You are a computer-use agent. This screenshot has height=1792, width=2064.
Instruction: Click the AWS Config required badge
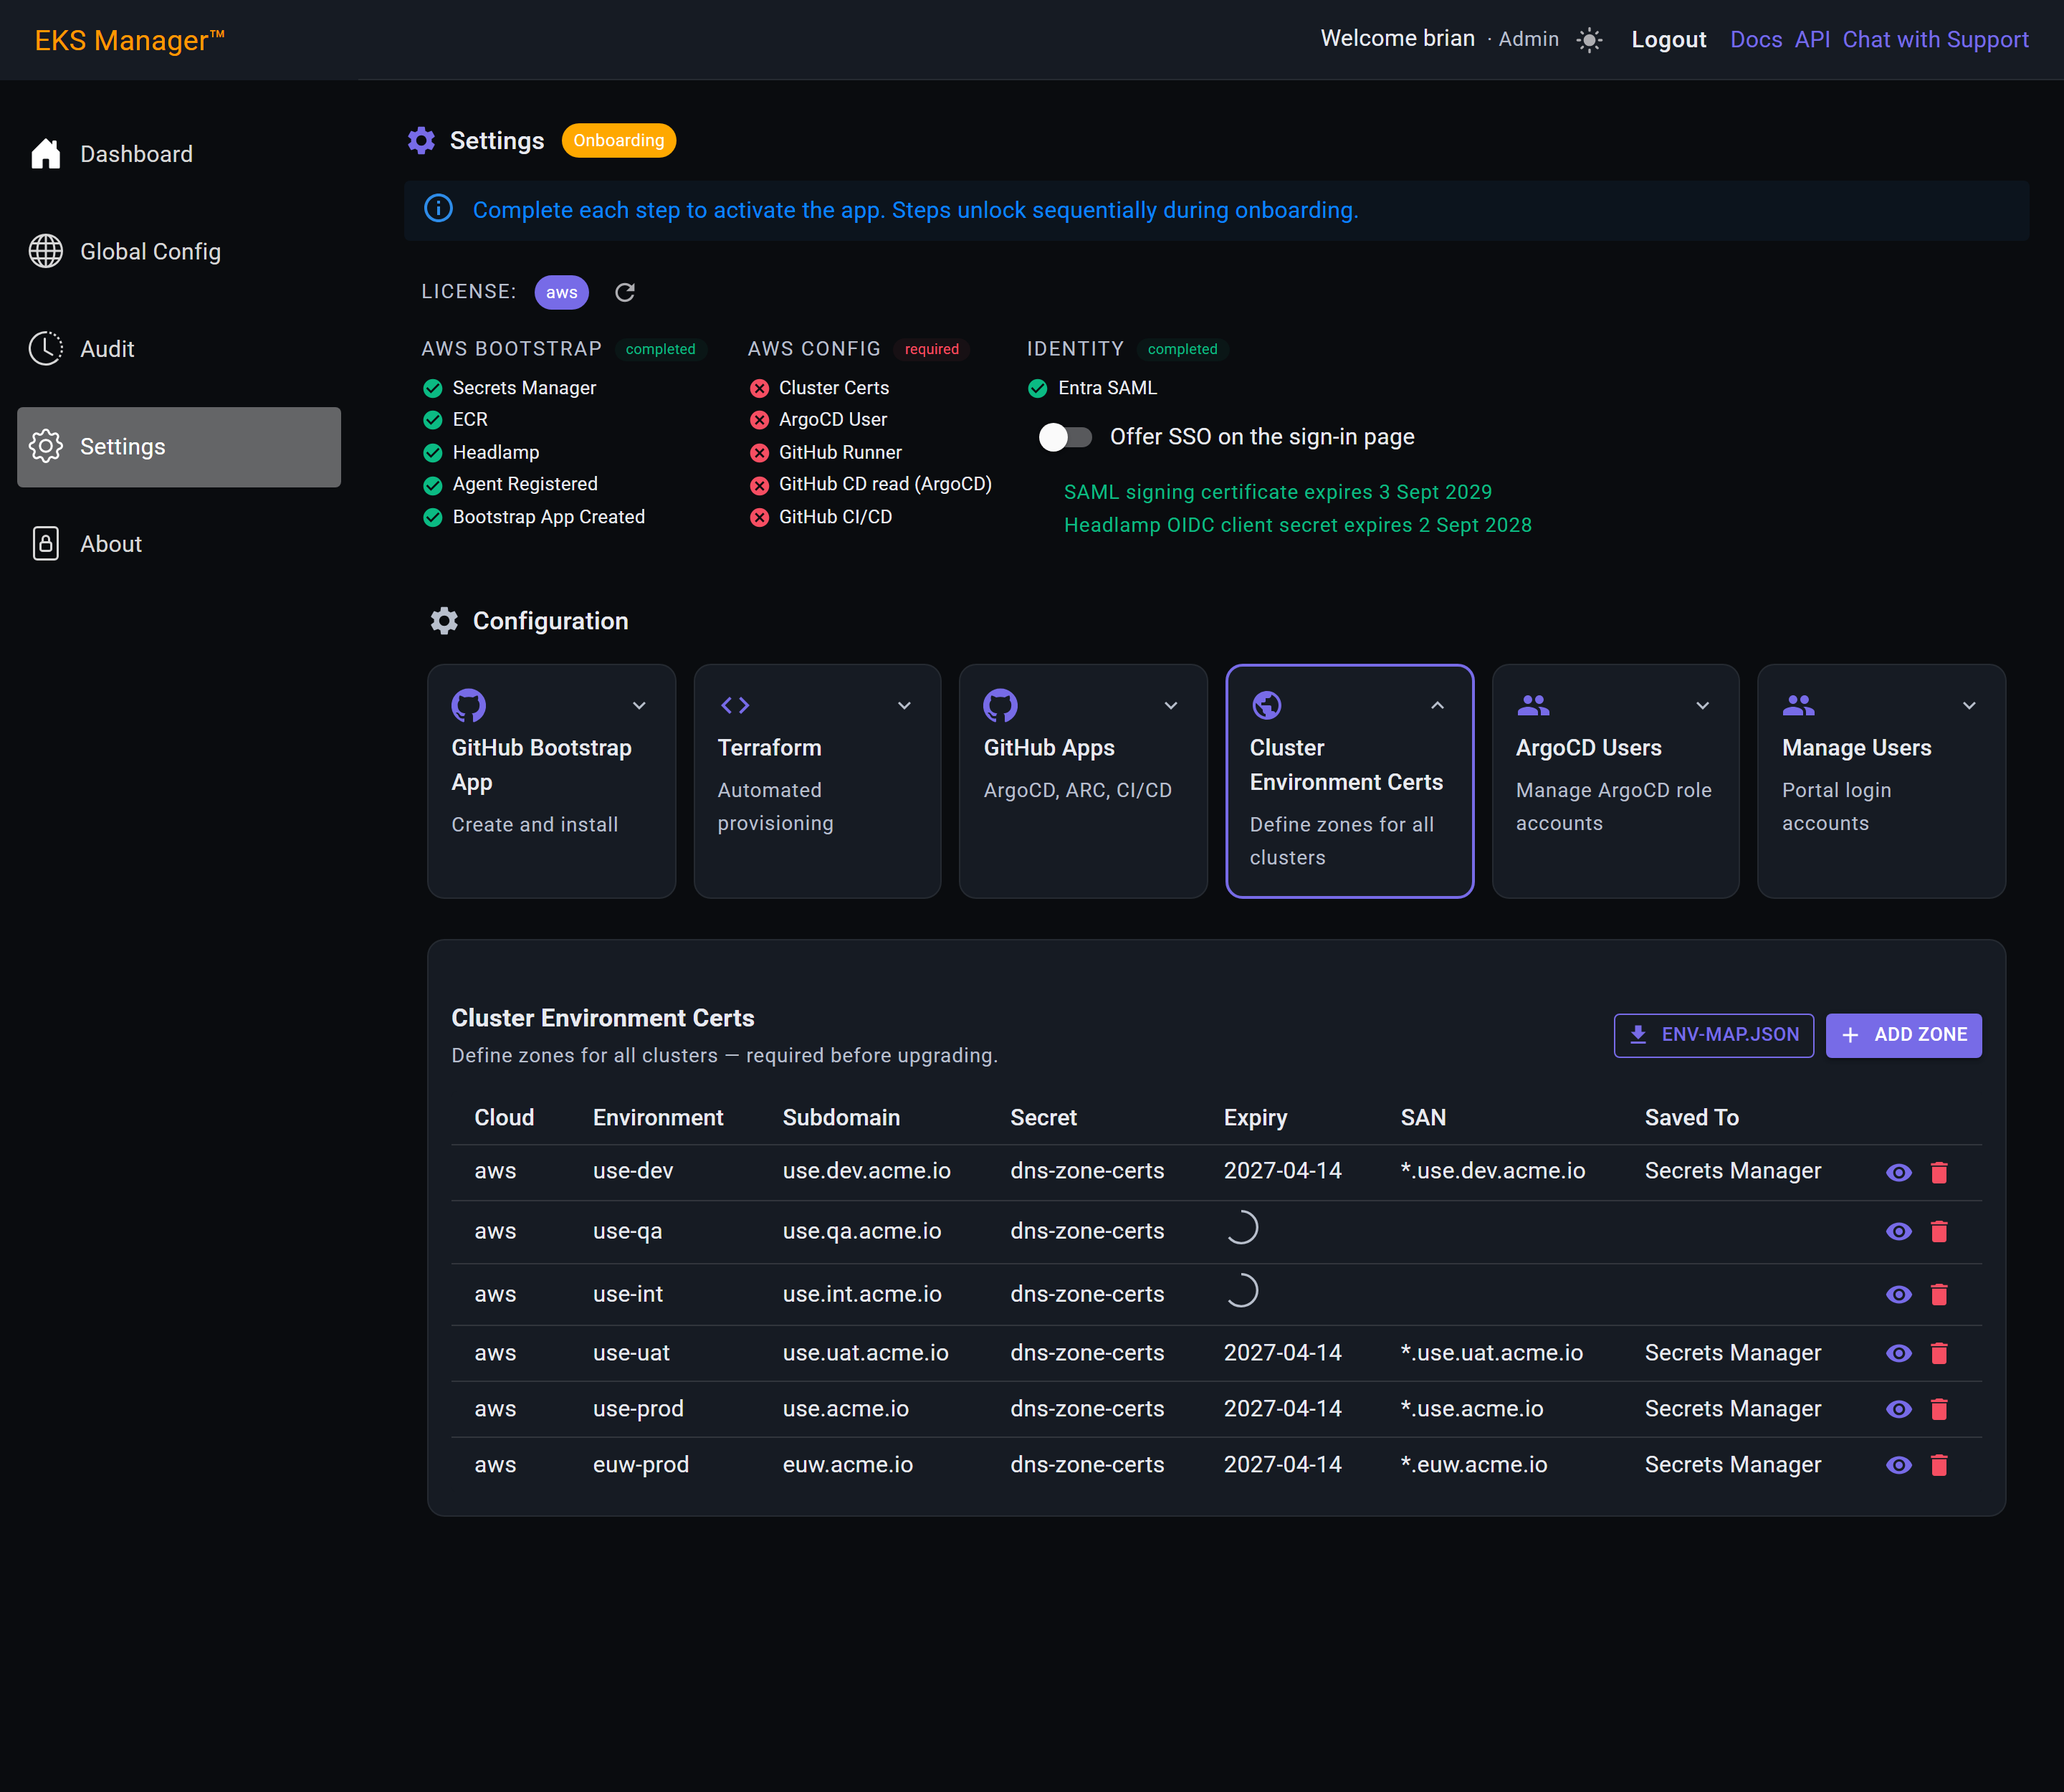[x=931, y=349]
